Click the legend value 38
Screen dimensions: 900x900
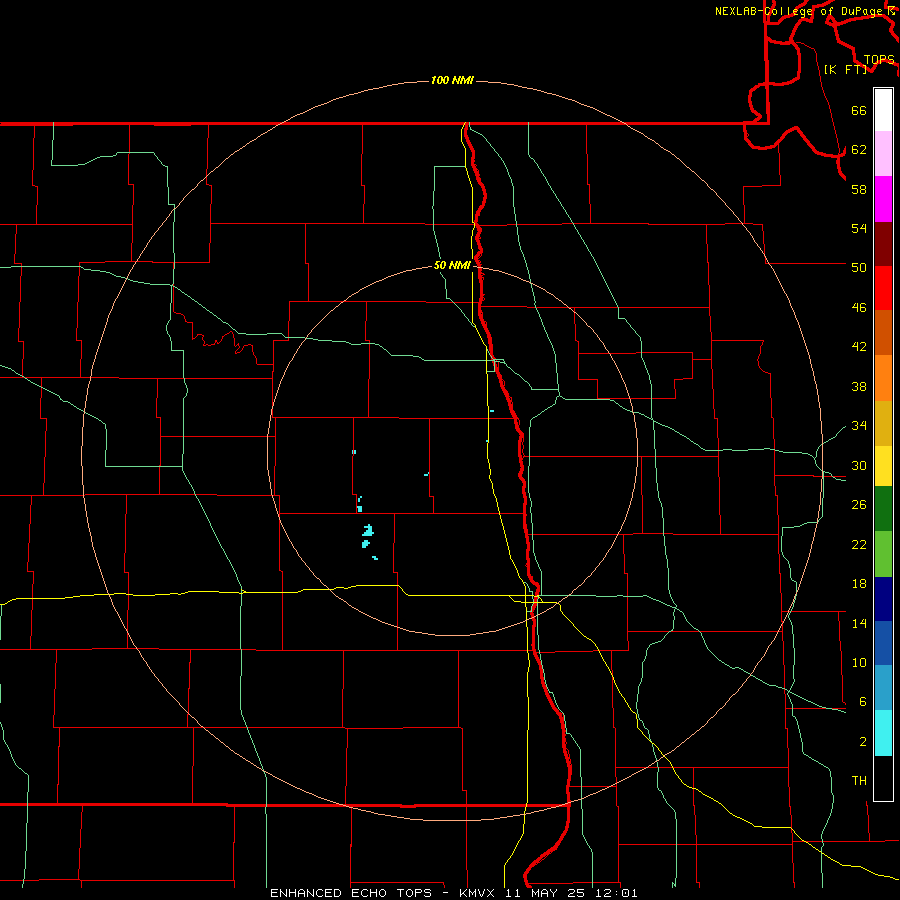pos(859,386)
